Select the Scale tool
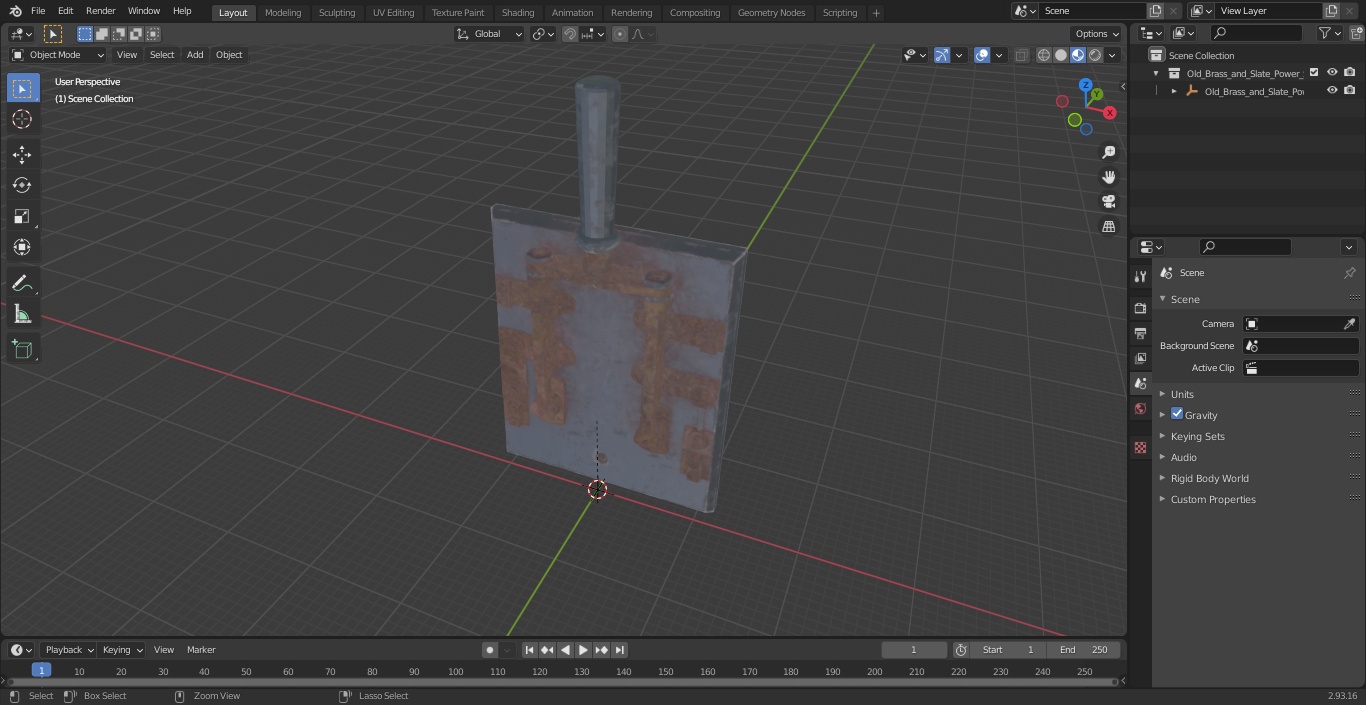Screen dimensions: 1366x705 tap(22, 216)
